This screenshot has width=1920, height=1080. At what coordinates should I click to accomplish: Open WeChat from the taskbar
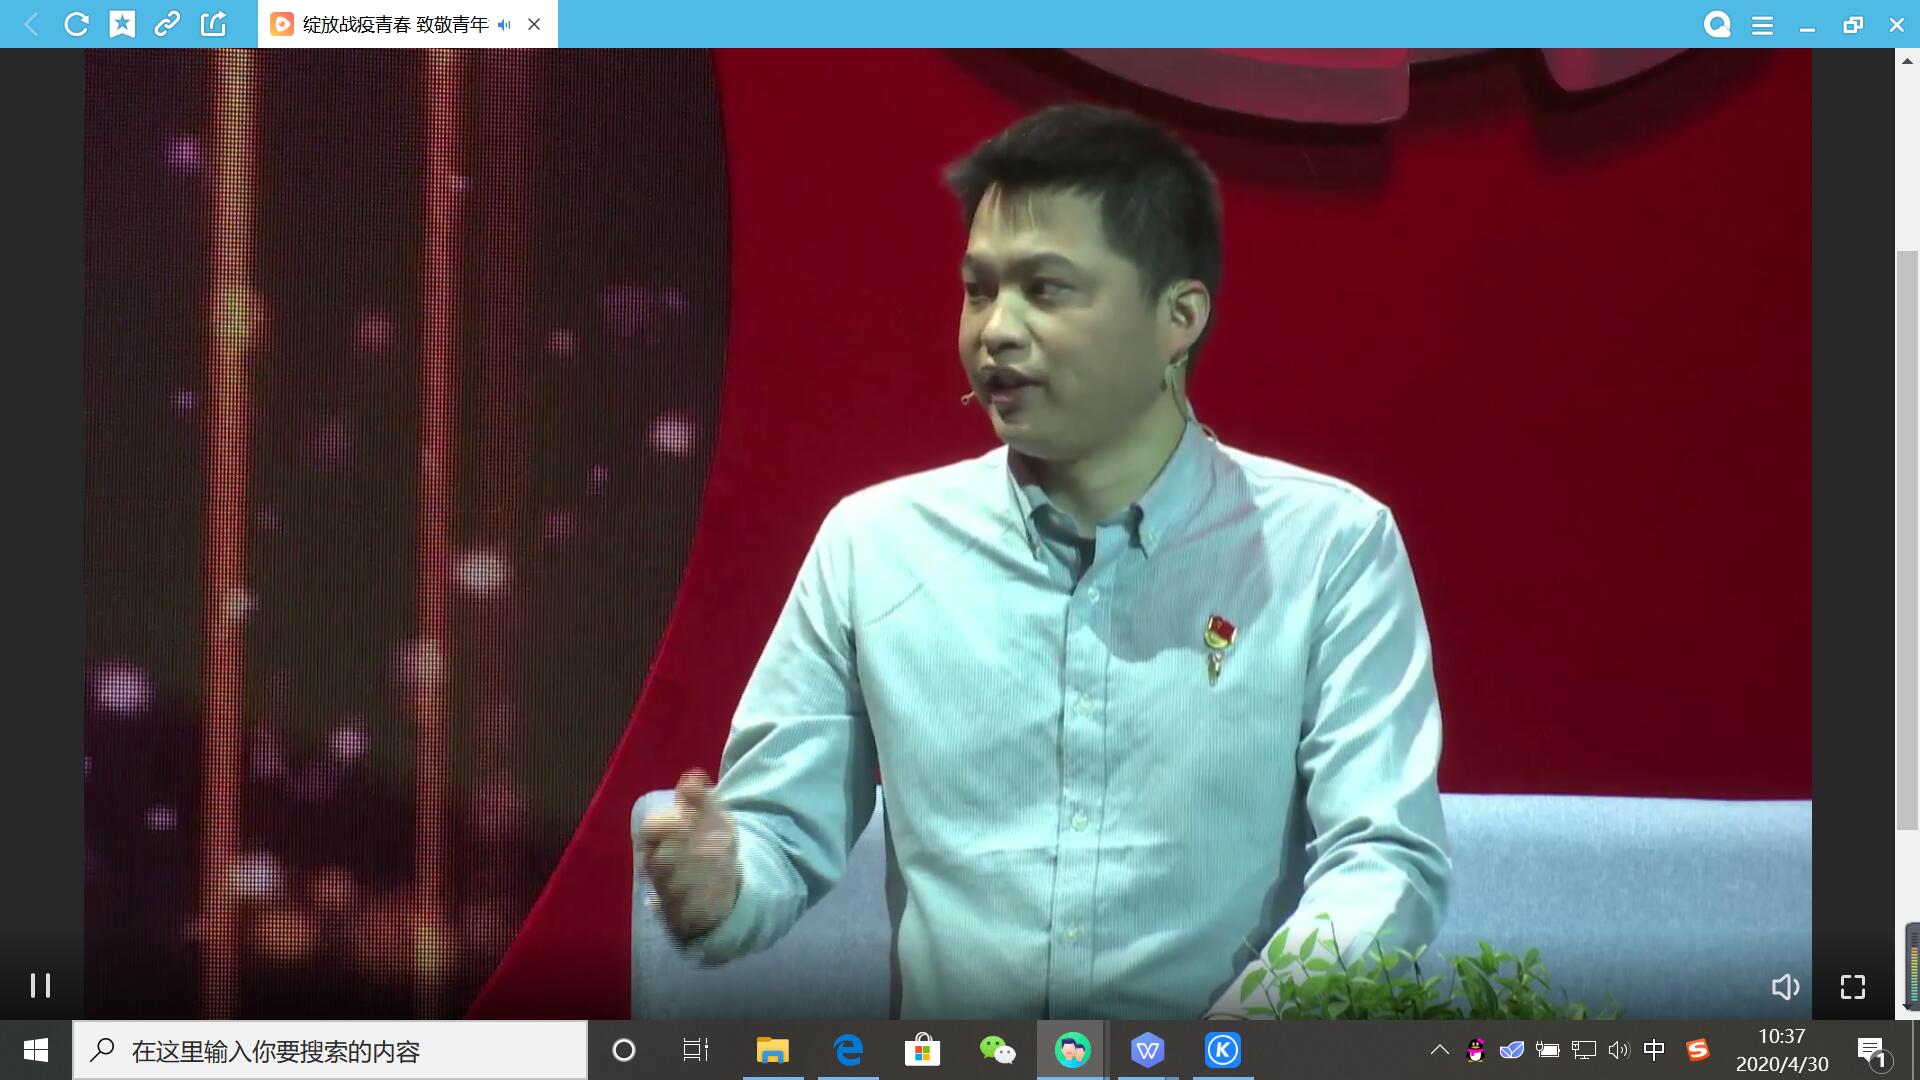click(997, 1050)
